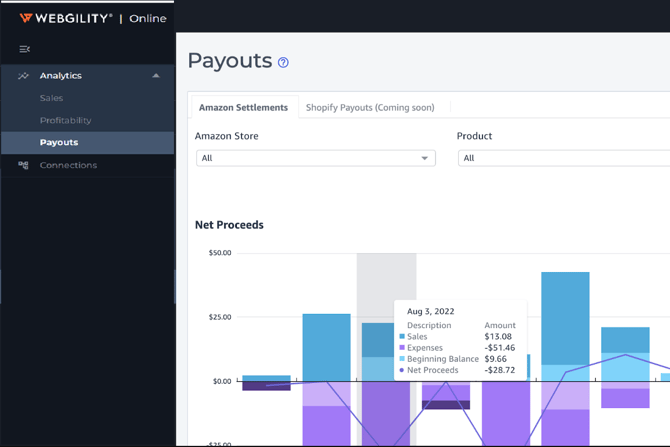Open the Sales analytics page
Image resolution: width=670 pixels, height=447 pixels.
pyautogui.click(x=51, y=98)
